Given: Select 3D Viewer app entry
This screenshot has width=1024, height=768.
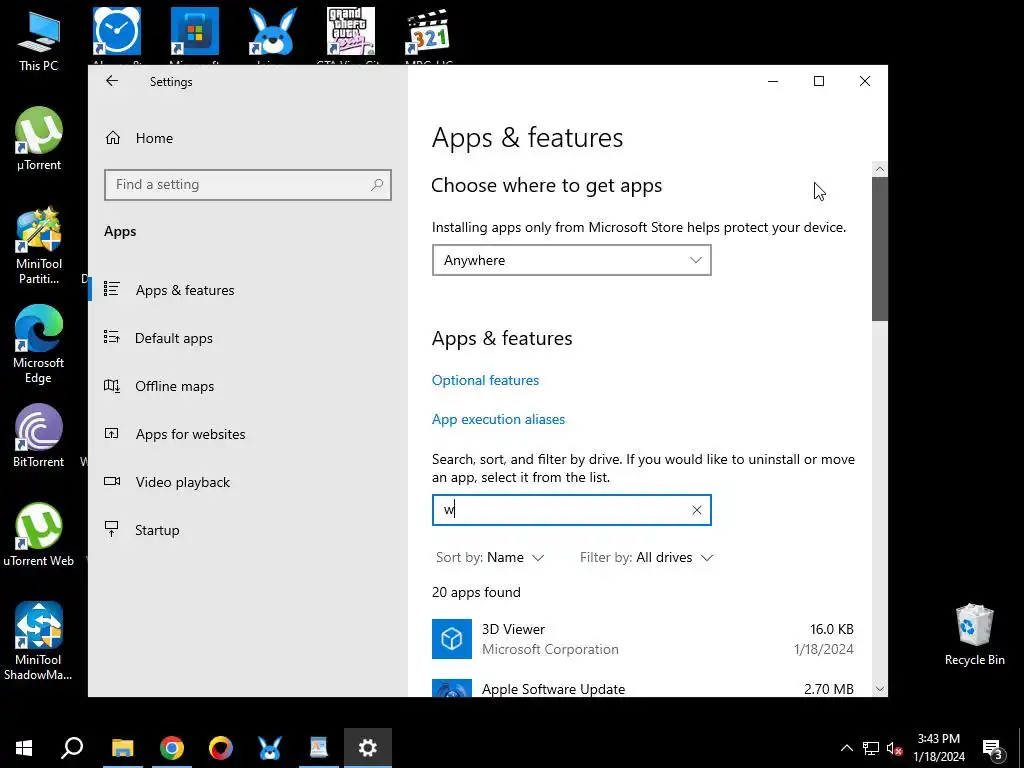Looking at the screenshot, I should (643, 639).
